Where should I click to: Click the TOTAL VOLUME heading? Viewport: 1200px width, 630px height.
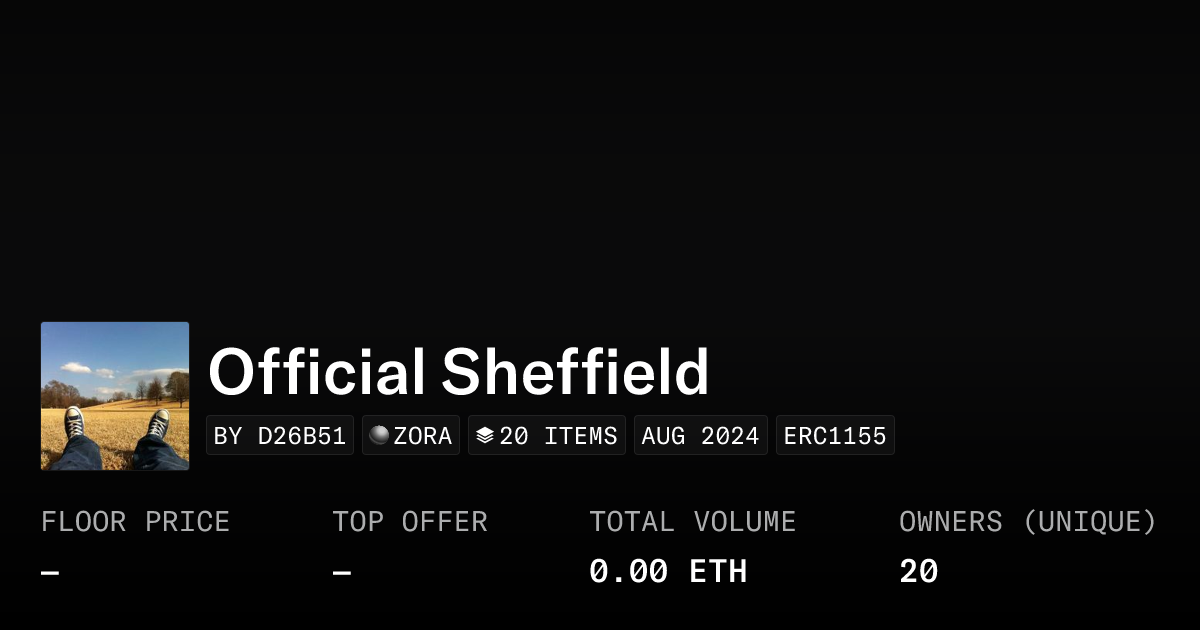point(692,522)
